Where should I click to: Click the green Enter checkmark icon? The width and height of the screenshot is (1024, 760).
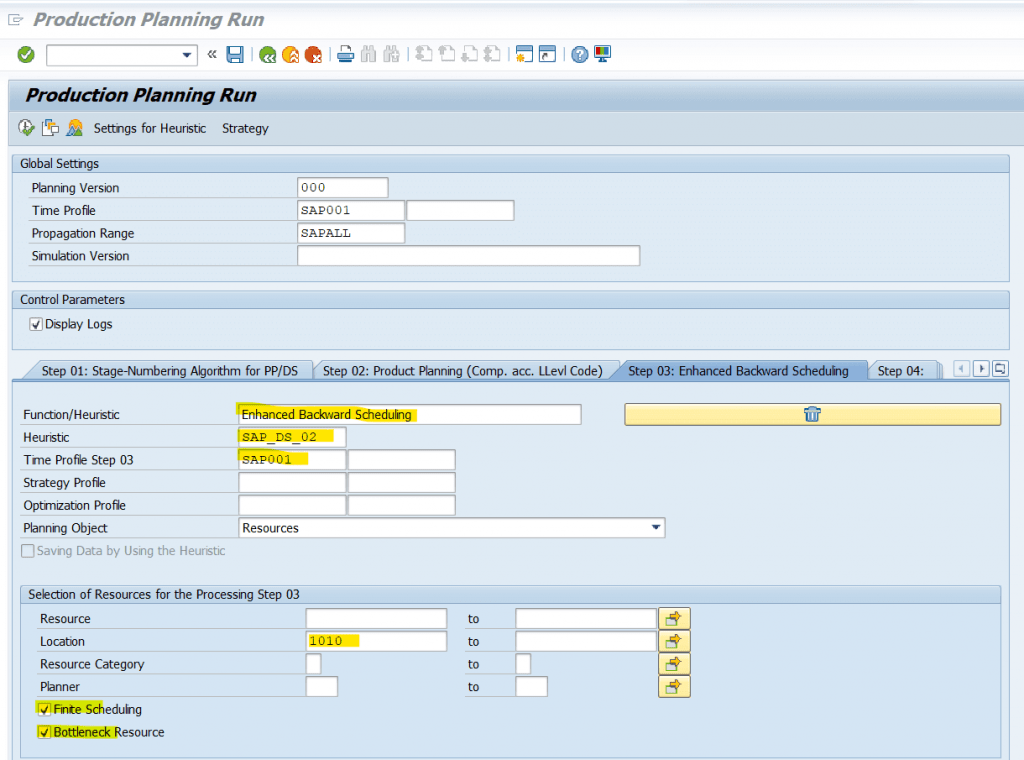click(26, 55)
